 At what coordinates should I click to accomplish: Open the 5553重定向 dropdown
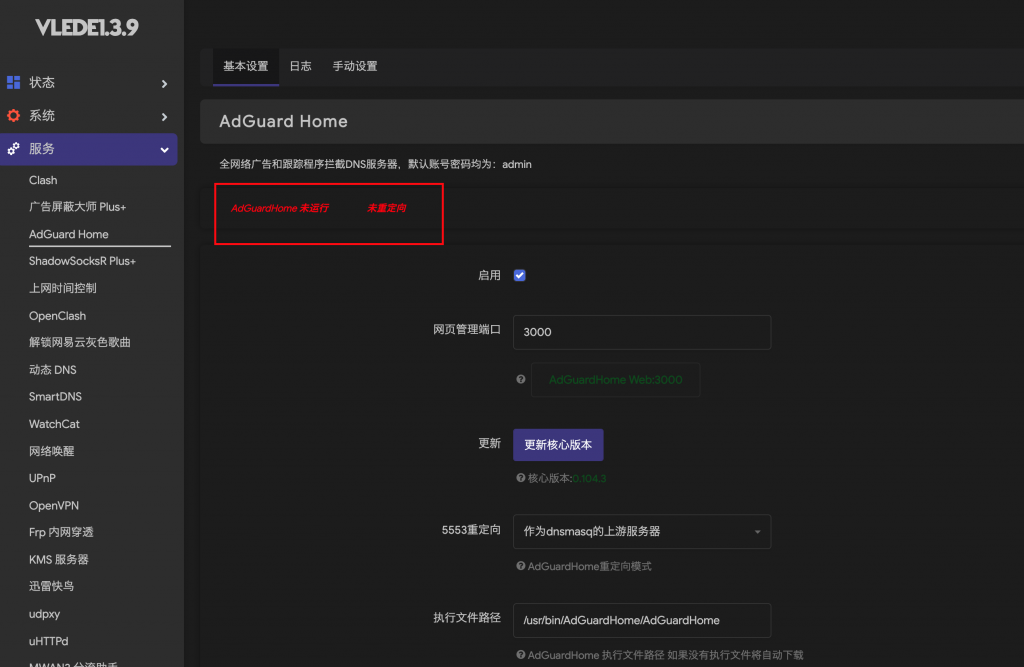[642, 532]
